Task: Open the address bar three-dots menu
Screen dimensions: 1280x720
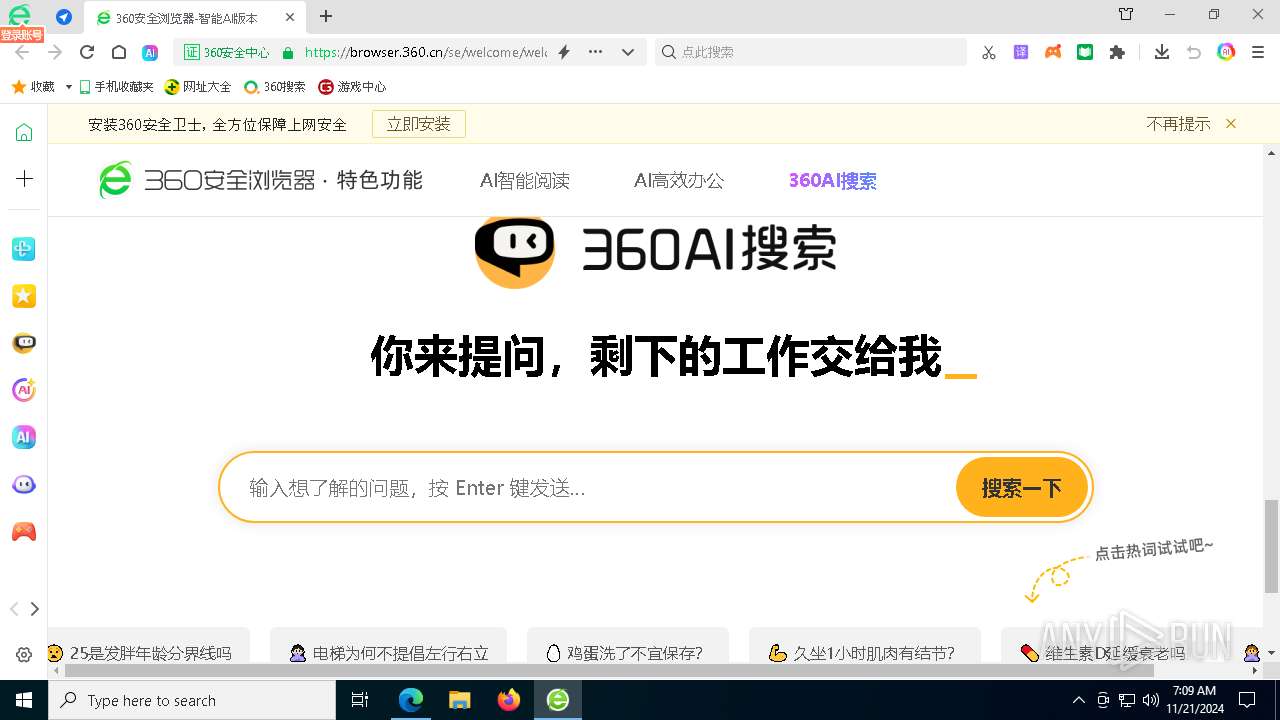Action: [596, 52]
